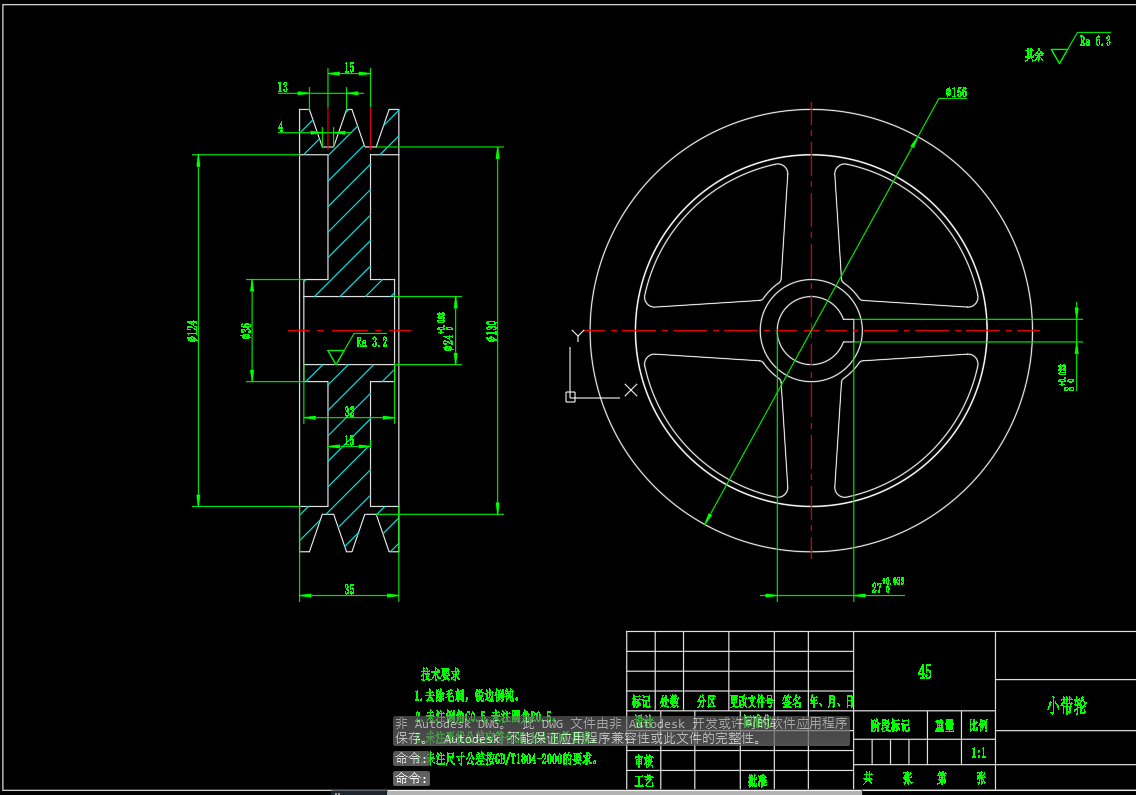Click the 标记 header cell
Image resolution: width=1136 pixels, height=795 pixels.
click(x=641, y=701)
